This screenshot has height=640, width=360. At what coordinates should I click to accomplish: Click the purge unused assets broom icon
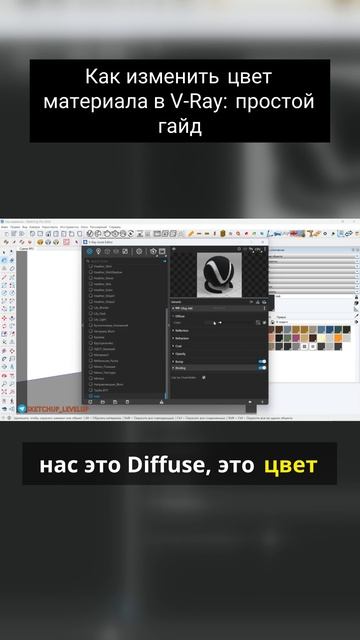tap(162, 402)
